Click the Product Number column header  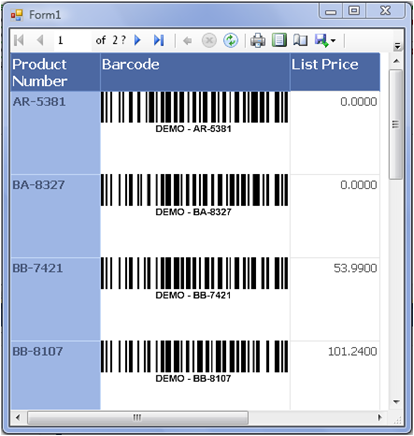[55, 72]
